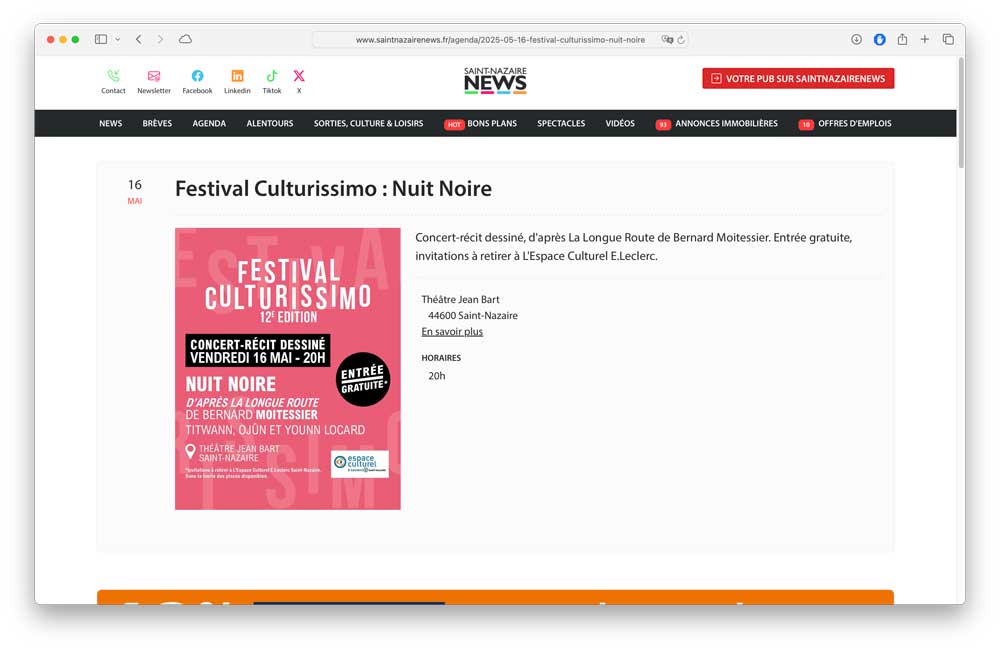This screenshot has width=1000, height=650.
Task: Open the SPECTACLES navigation item
Action: (561, 123)
